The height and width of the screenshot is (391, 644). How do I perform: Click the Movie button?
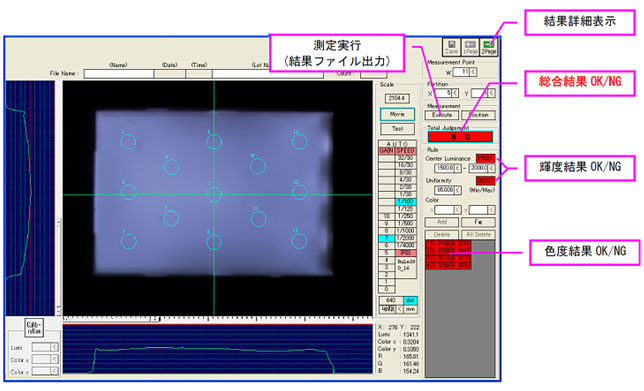coord(397,114)
